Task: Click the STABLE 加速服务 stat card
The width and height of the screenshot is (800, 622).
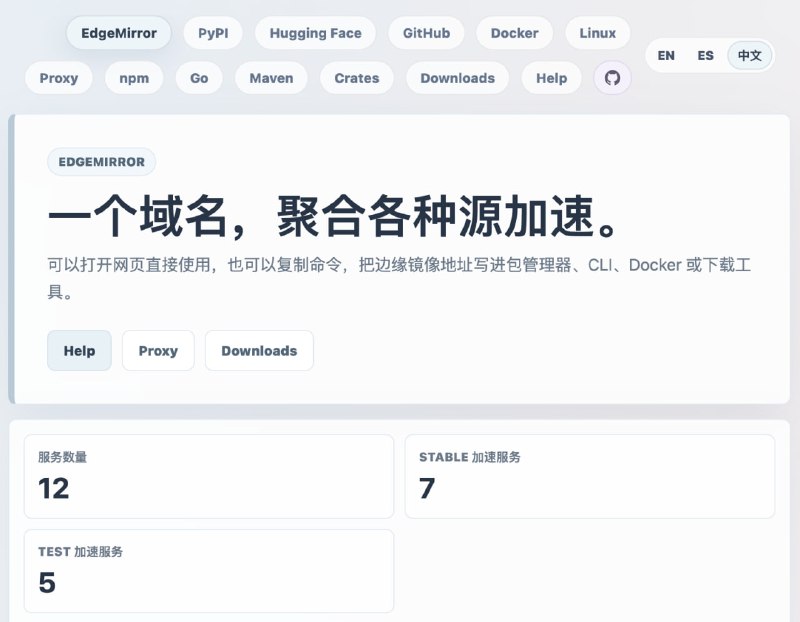Action: point(590,477)
